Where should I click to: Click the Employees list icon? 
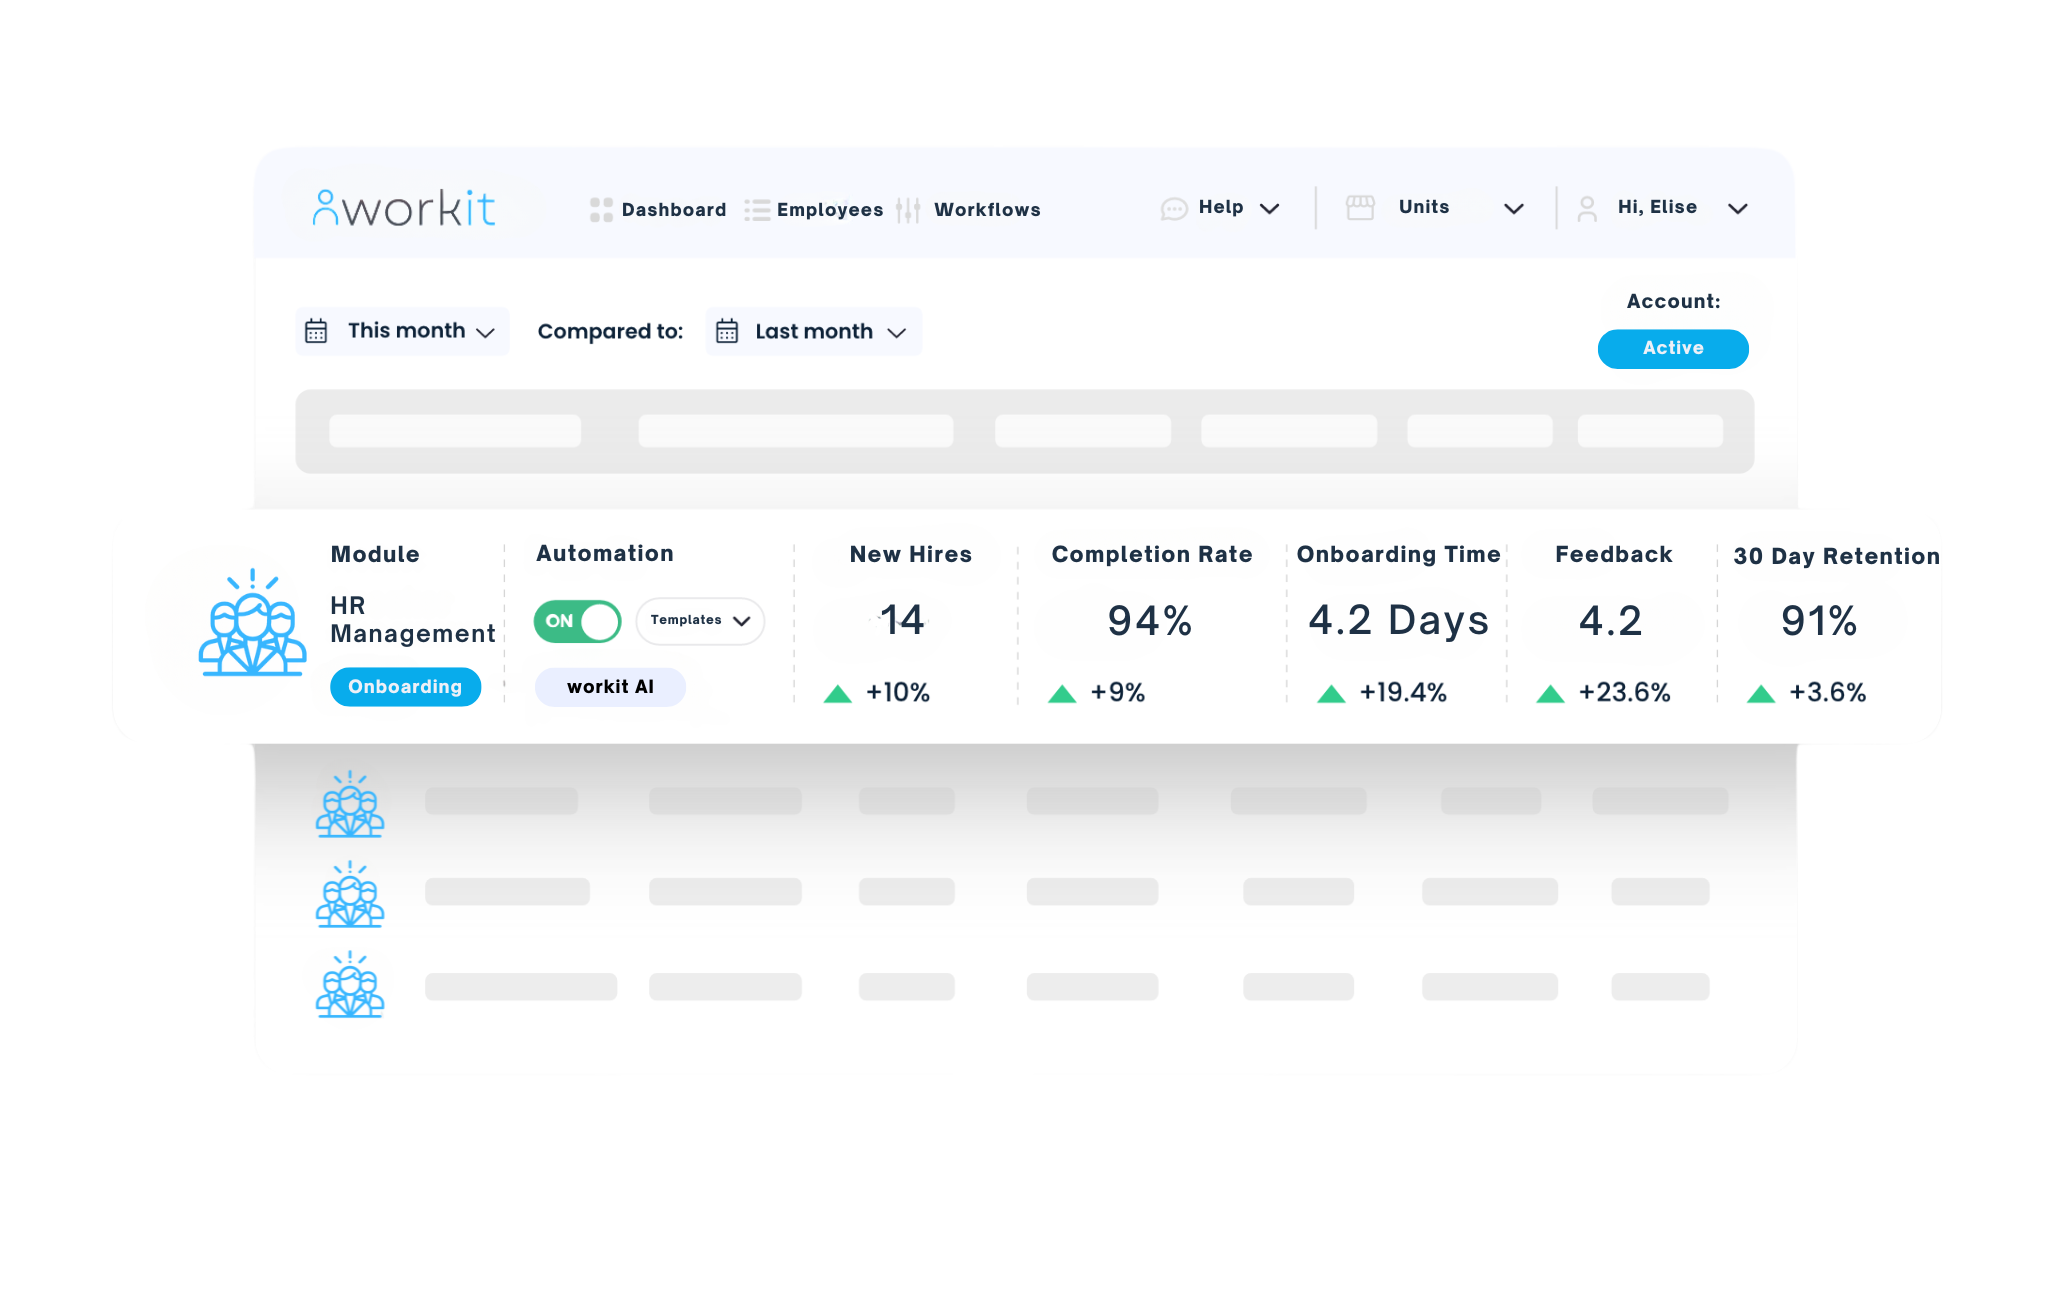(757, 210)
